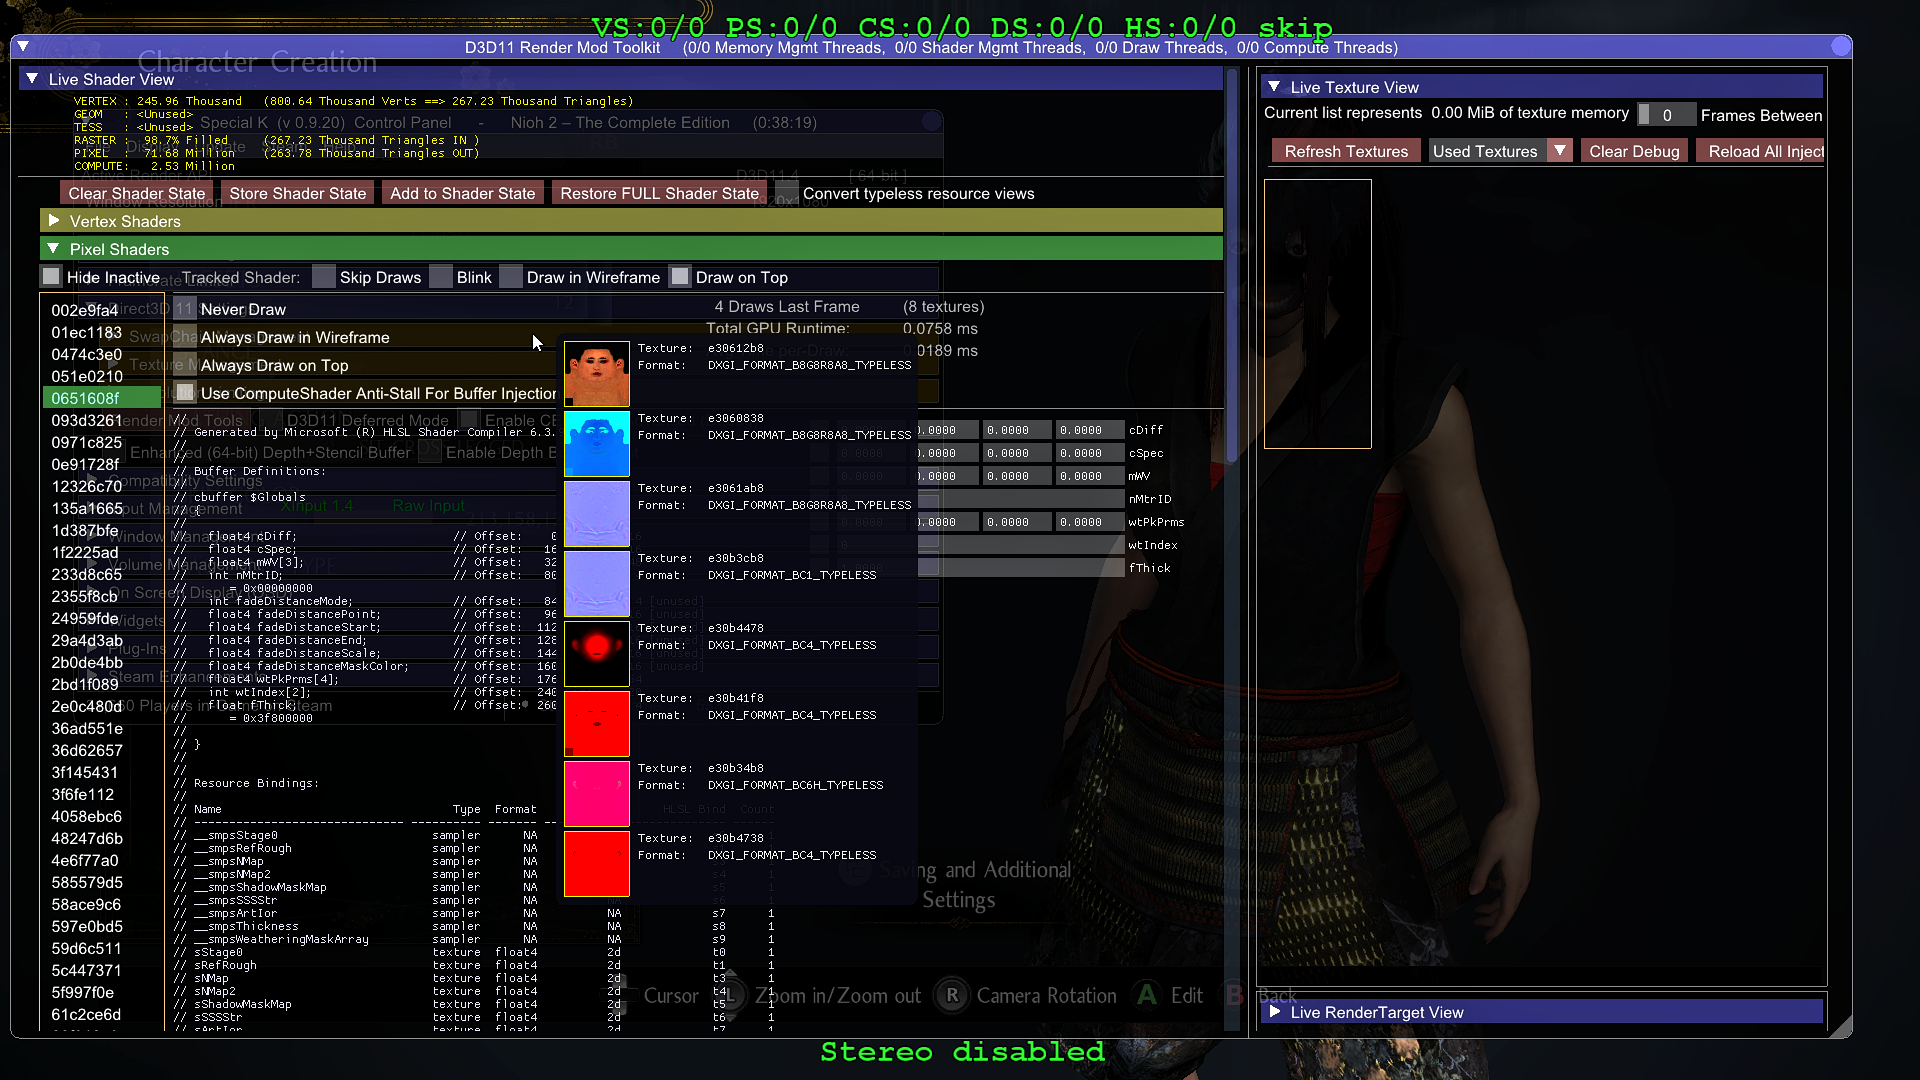Select the live texture preview thumbnail
The height and width of the screenshot is (1080, 1920).
[x=1318, y=314]
